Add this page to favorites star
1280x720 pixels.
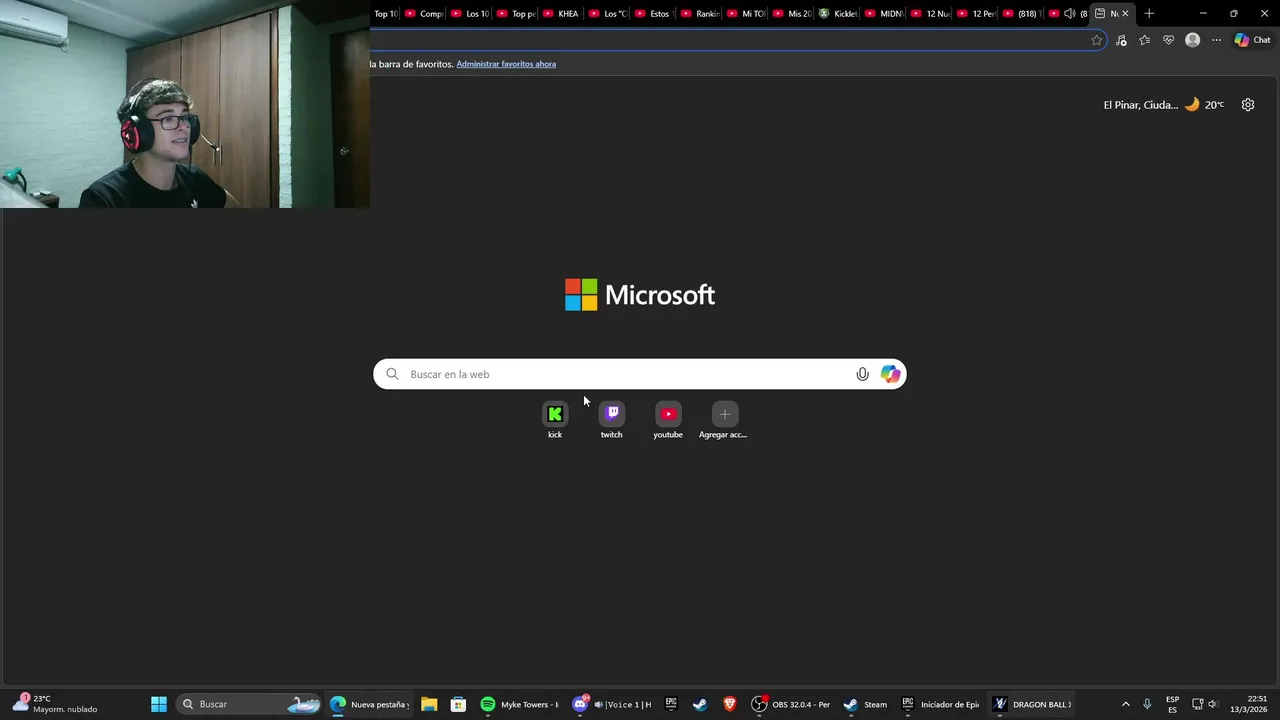click(x=1097, y=40)
